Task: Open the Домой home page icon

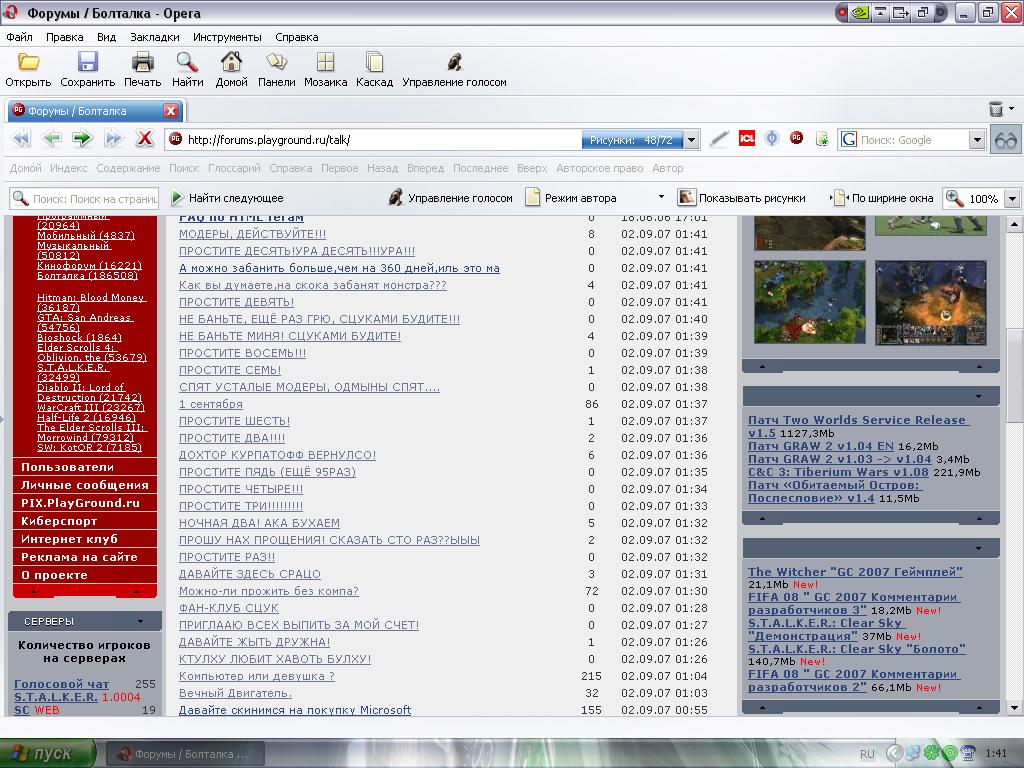Action: pyautogui.click(x=231, y=62)
